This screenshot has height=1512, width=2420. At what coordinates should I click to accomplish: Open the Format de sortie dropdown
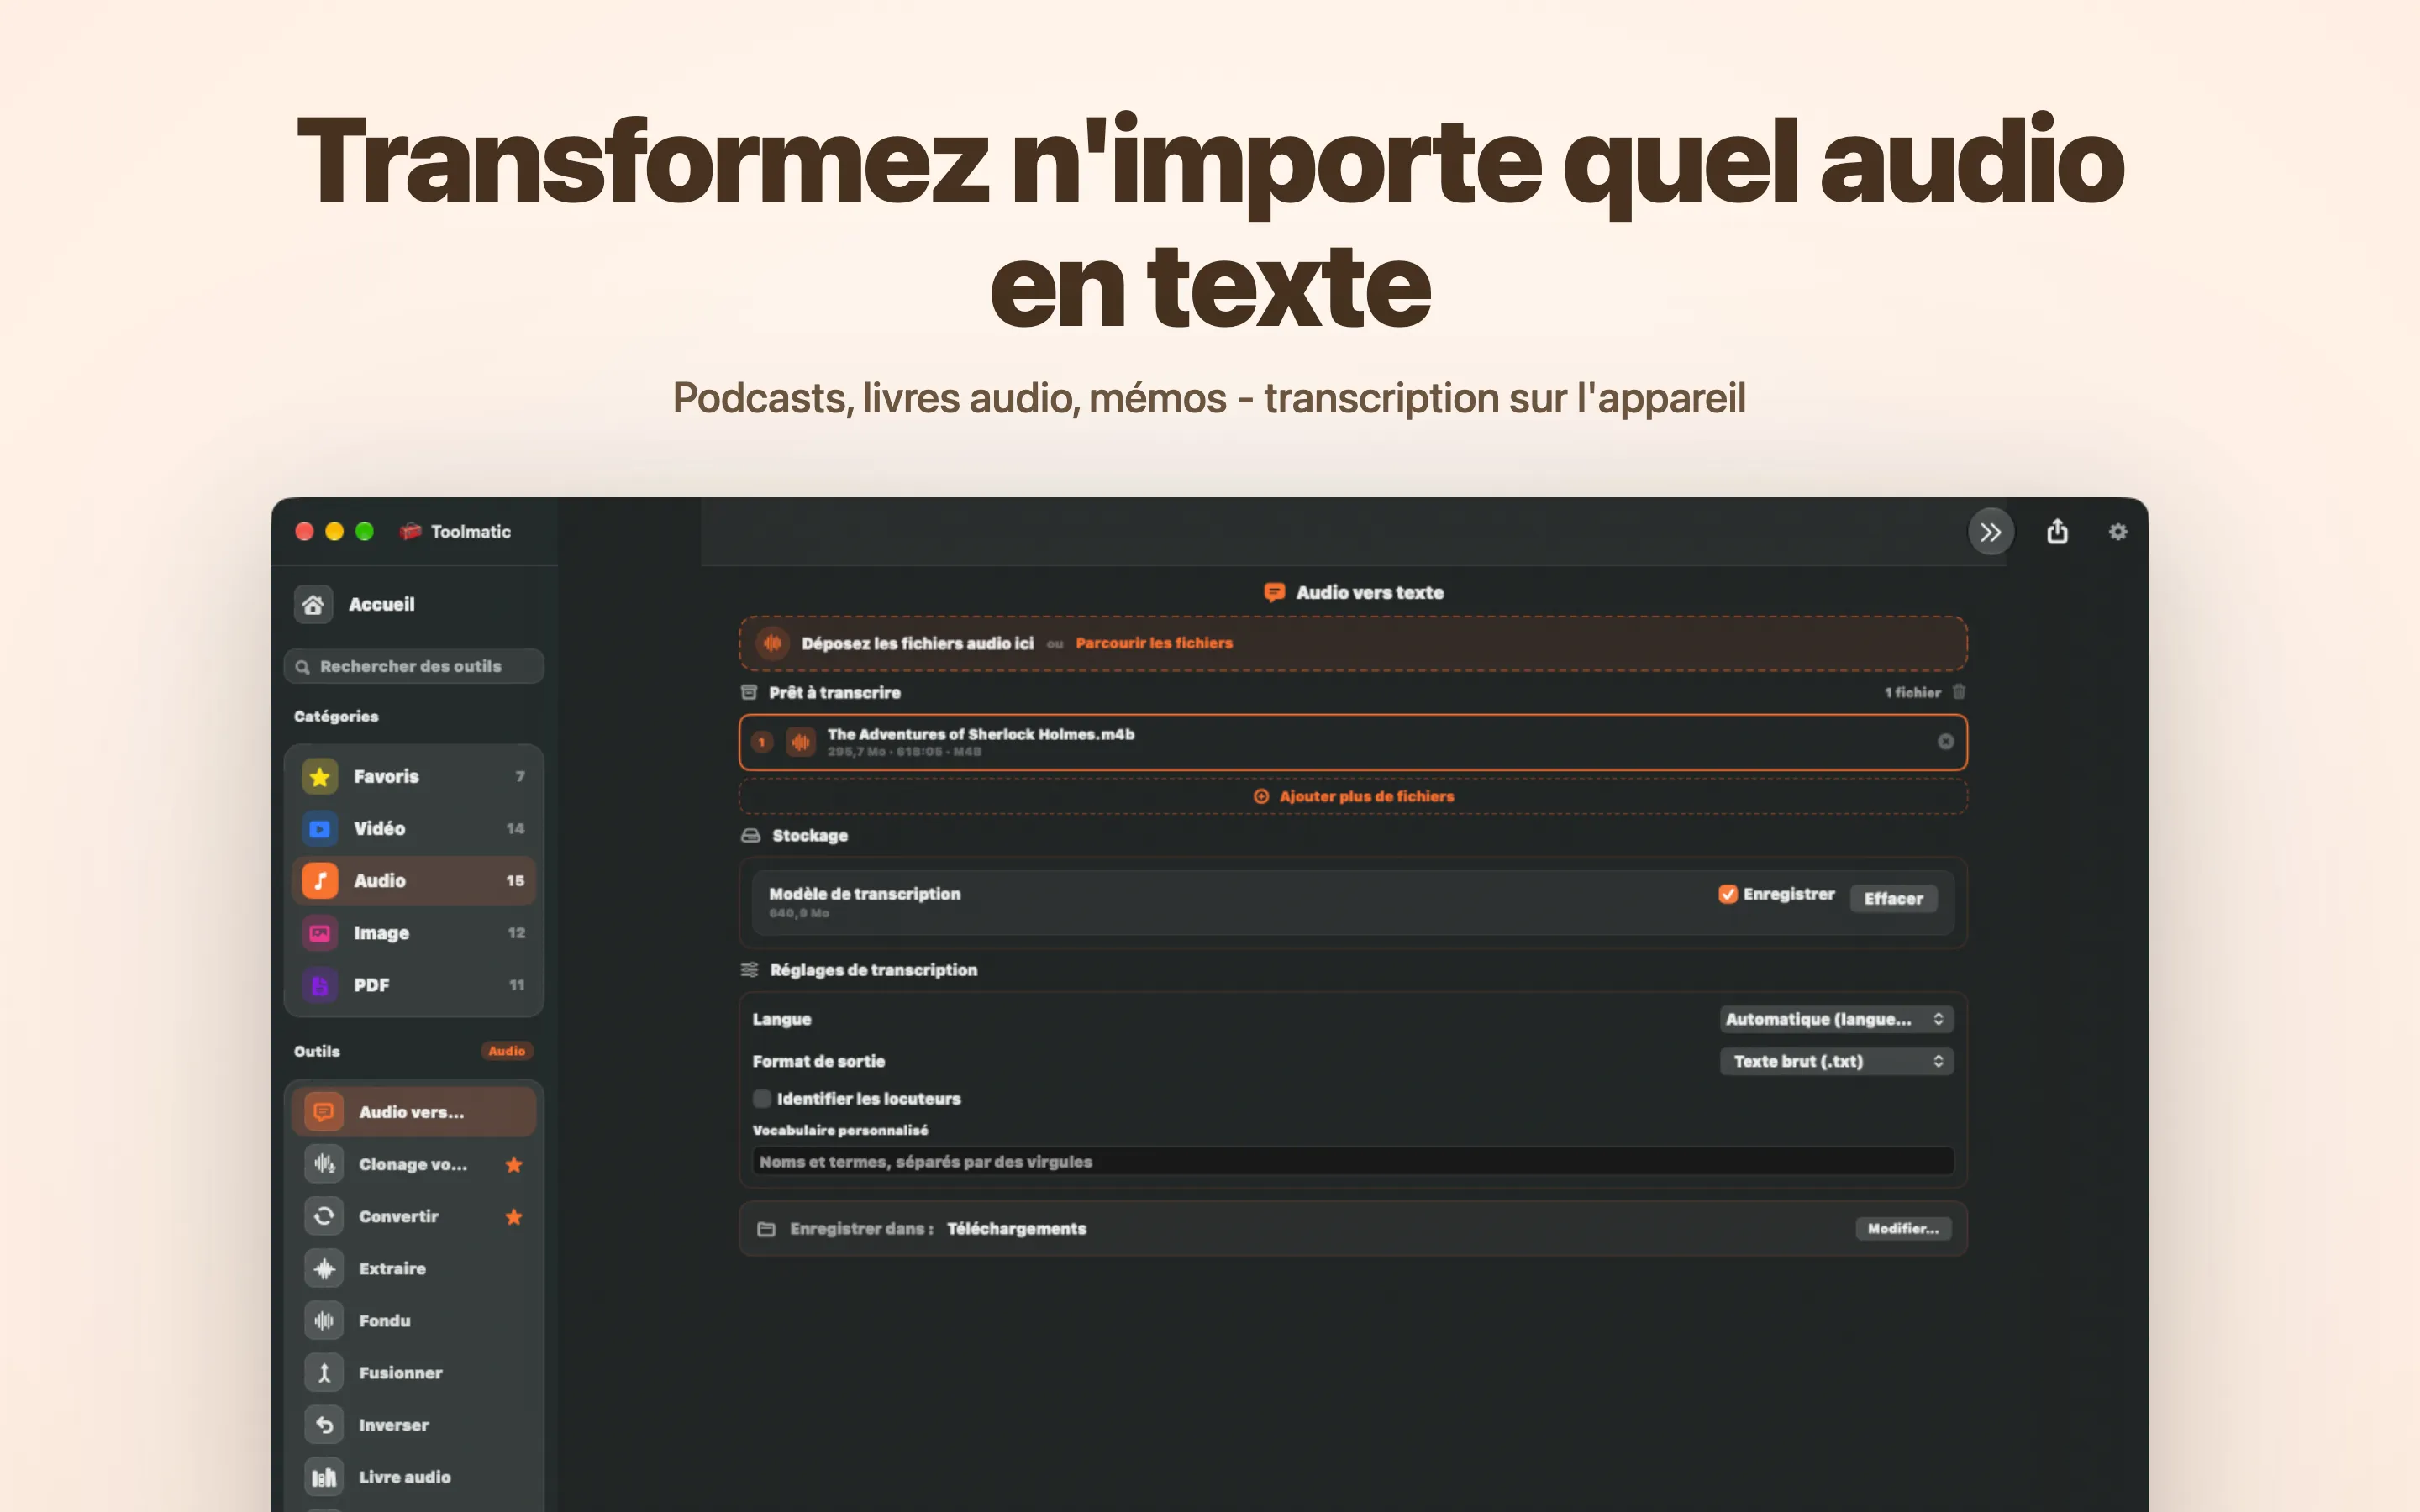(x=1836, y=1061)
